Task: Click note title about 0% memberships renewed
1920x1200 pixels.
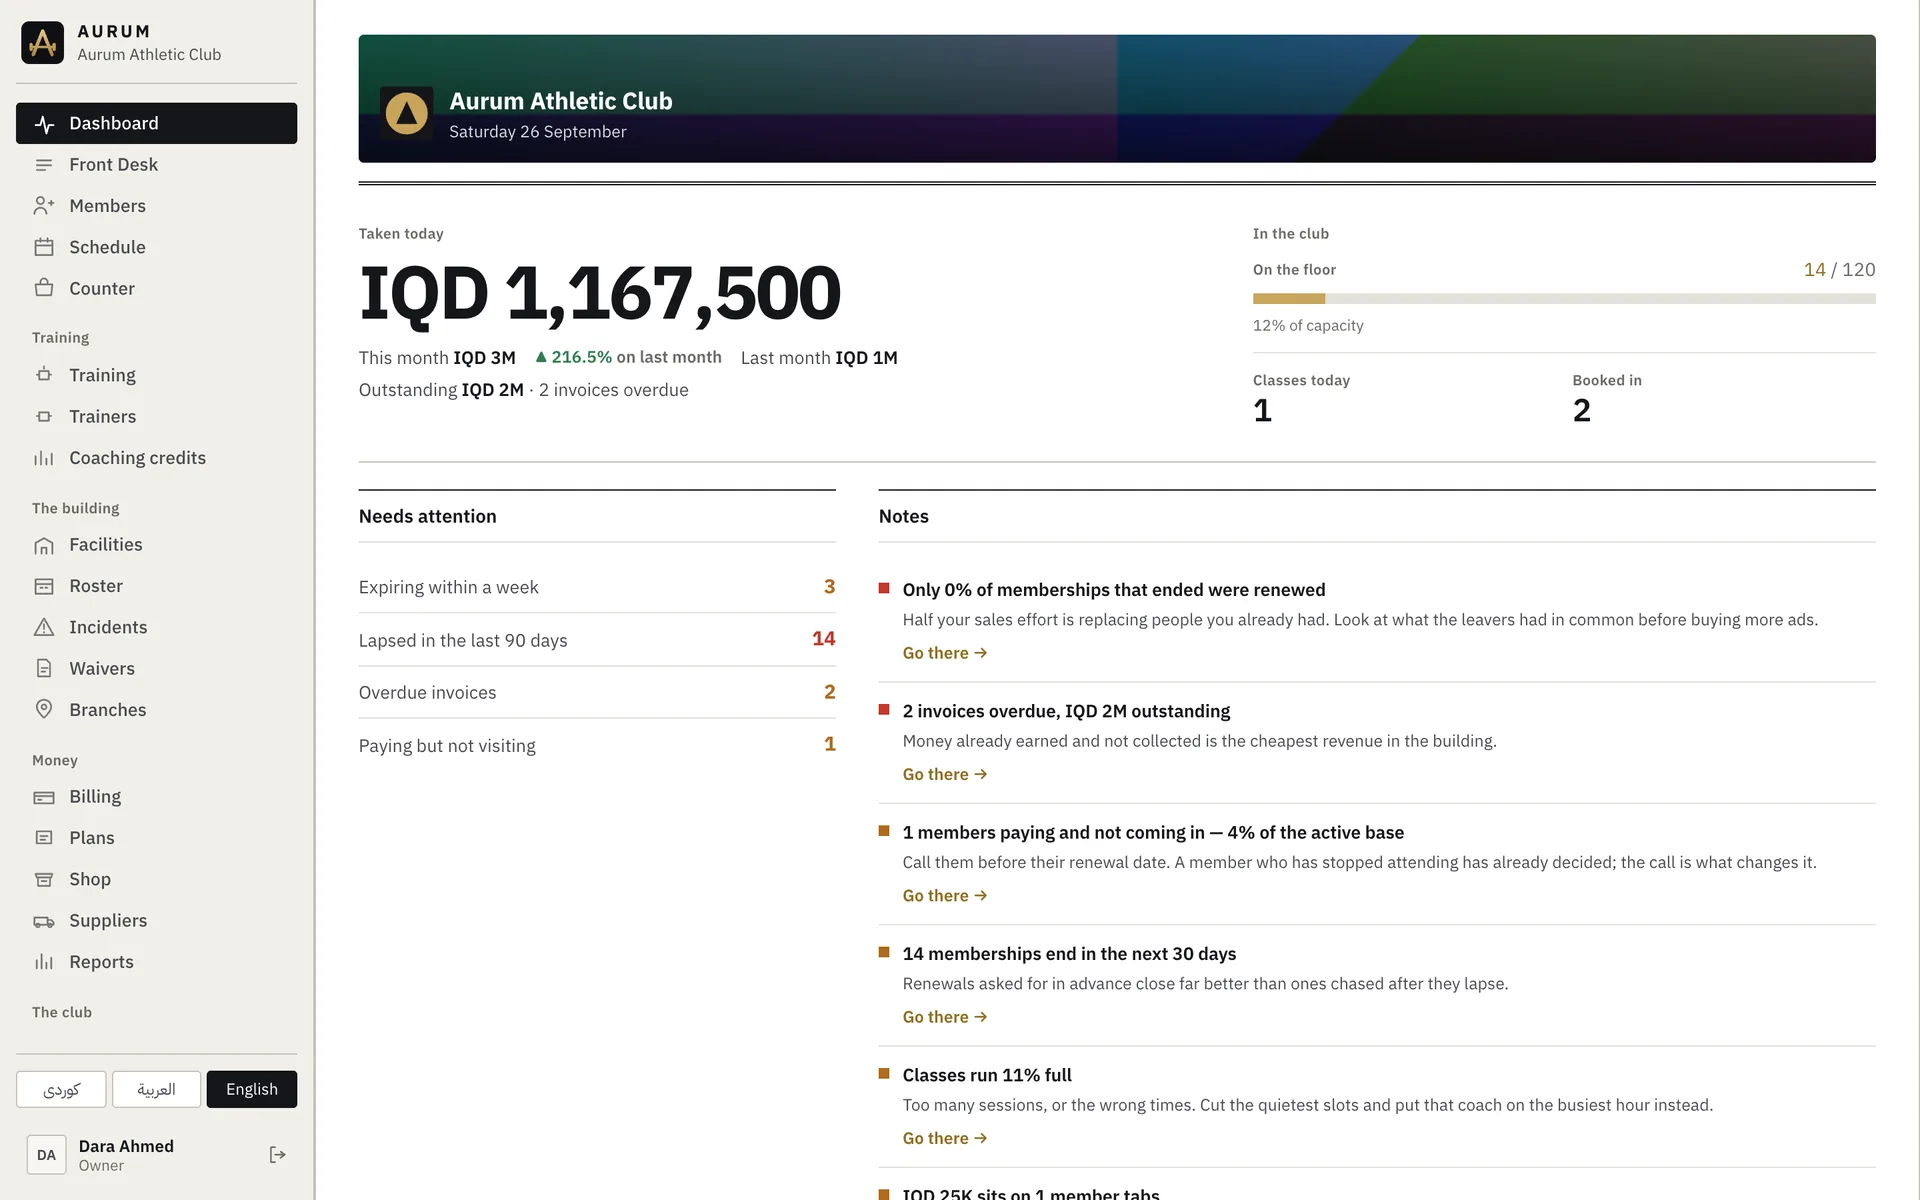Action: (1114, 590)
